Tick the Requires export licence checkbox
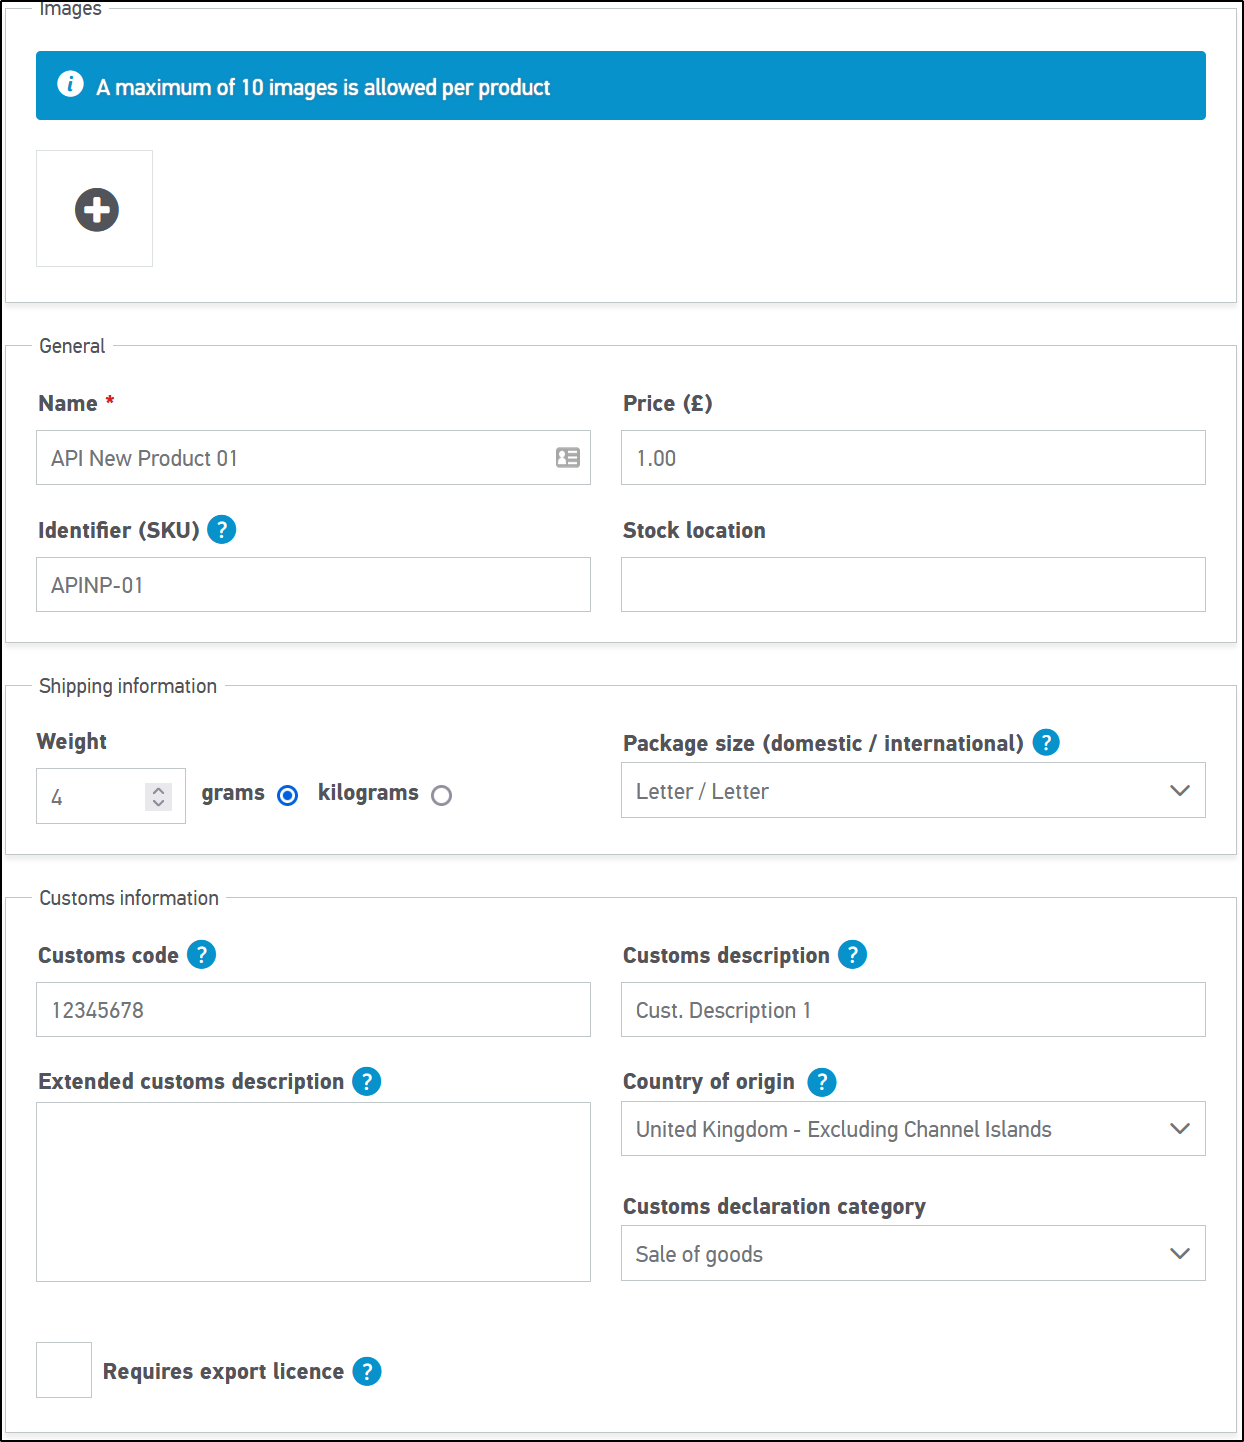1244x1442 pixels. click(64, 1370)
